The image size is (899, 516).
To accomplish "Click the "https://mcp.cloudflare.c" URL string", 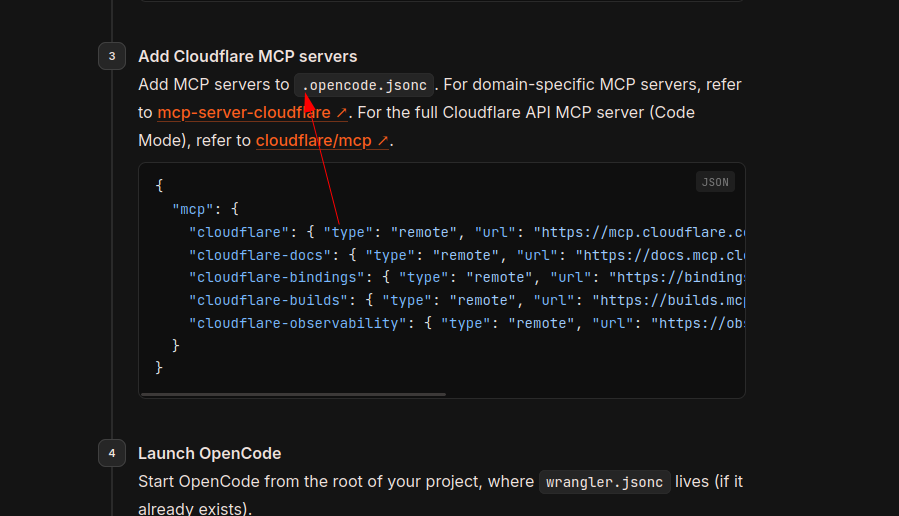I will tap(639, 232).
